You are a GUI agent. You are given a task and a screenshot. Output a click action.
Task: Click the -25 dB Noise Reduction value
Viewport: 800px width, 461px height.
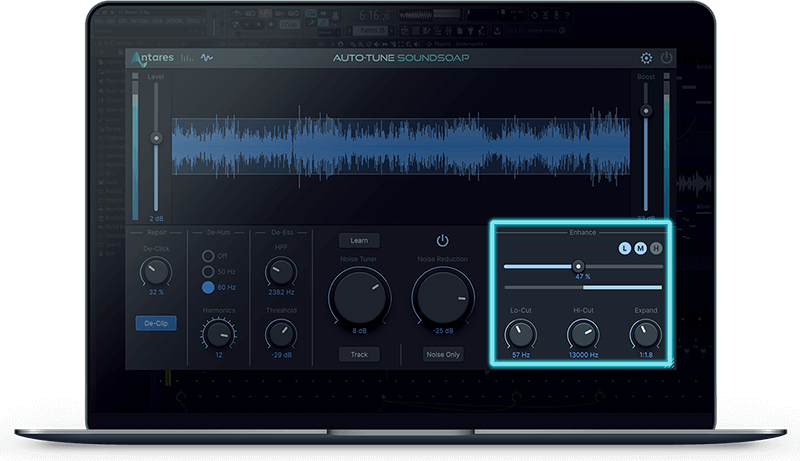pos(443,331)
